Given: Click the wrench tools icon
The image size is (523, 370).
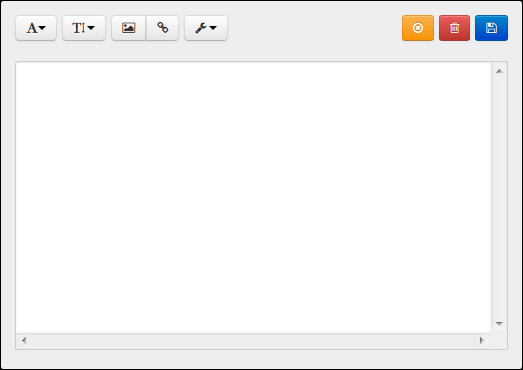Looking at the screenshot, I should (x=201, y=28).
